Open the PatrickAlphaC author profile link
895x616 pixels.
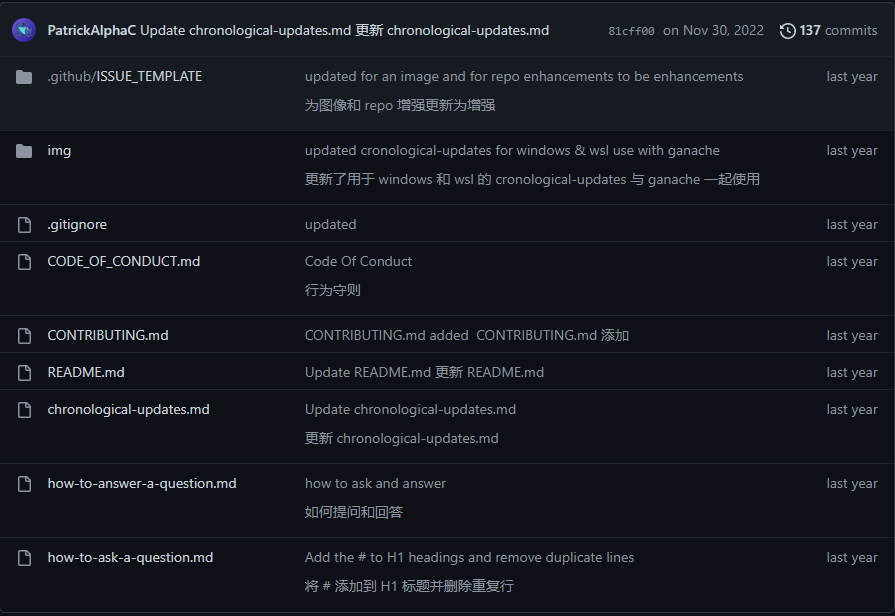[x=92, y=30]
